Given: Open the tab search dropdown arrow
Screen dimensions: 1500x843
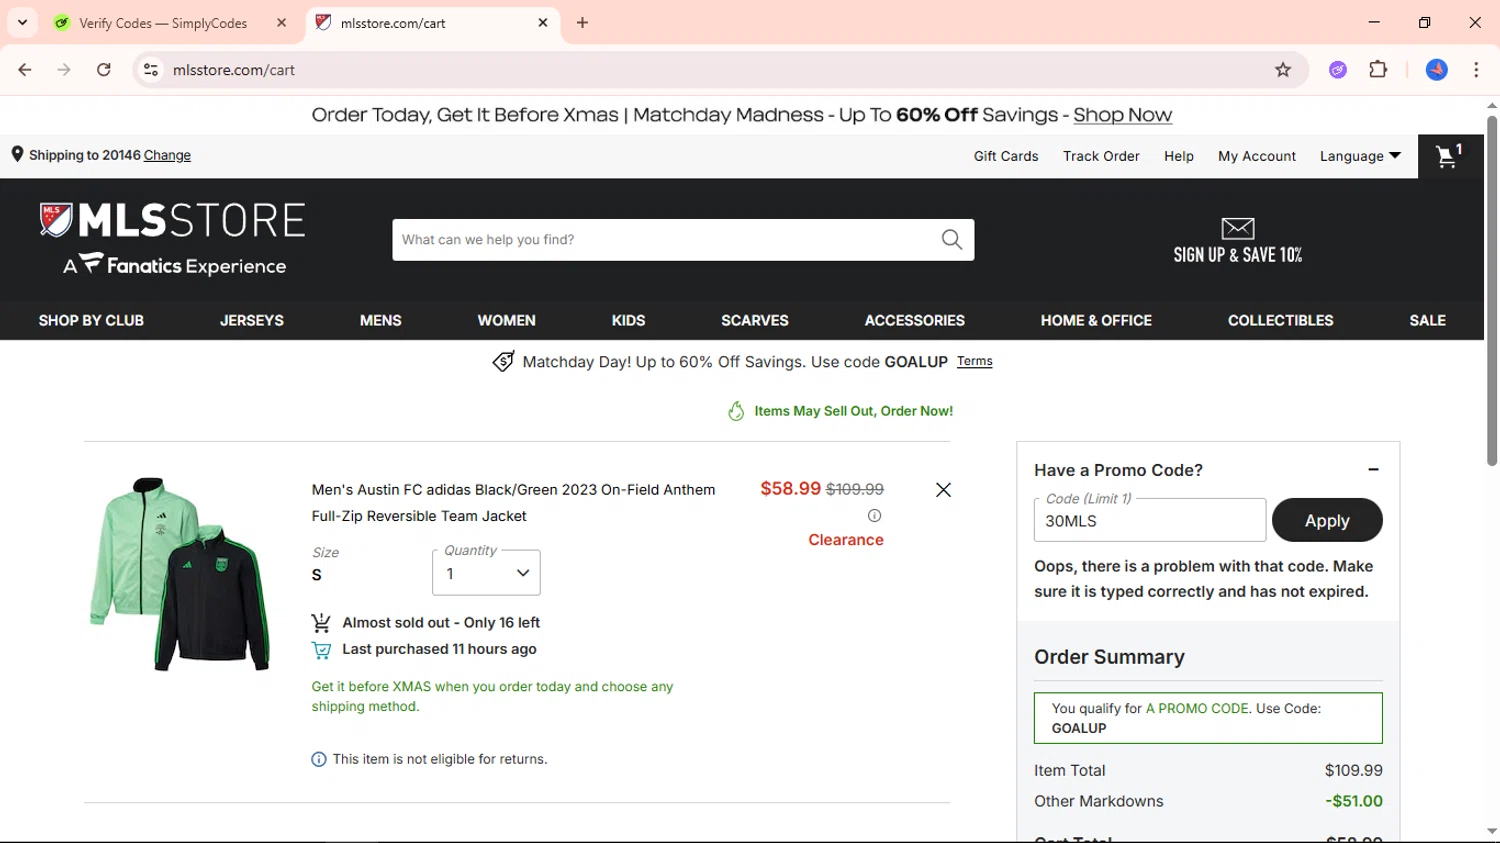Looking at the screenshot, I should tap(22, 23).
